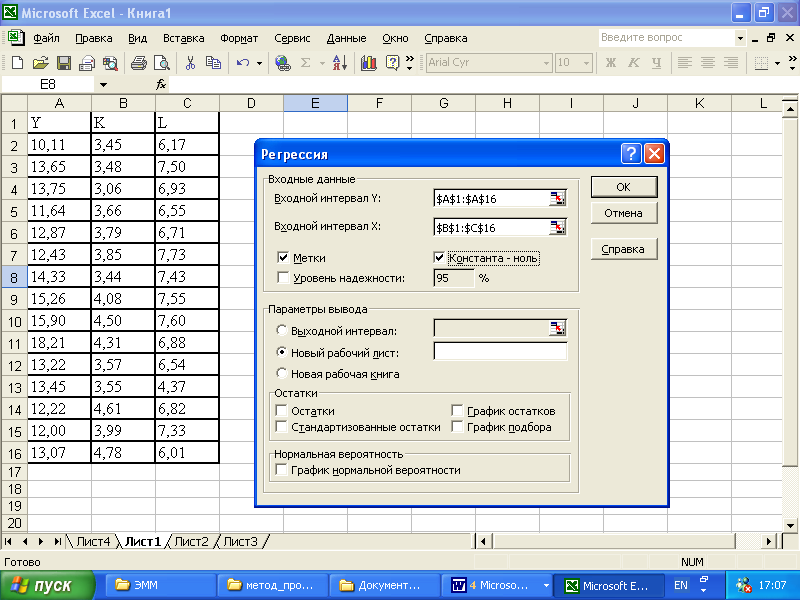Screen dimensions: 800x600
Task: Click OK in the Регрессия dialog
Action: (623, 187)
